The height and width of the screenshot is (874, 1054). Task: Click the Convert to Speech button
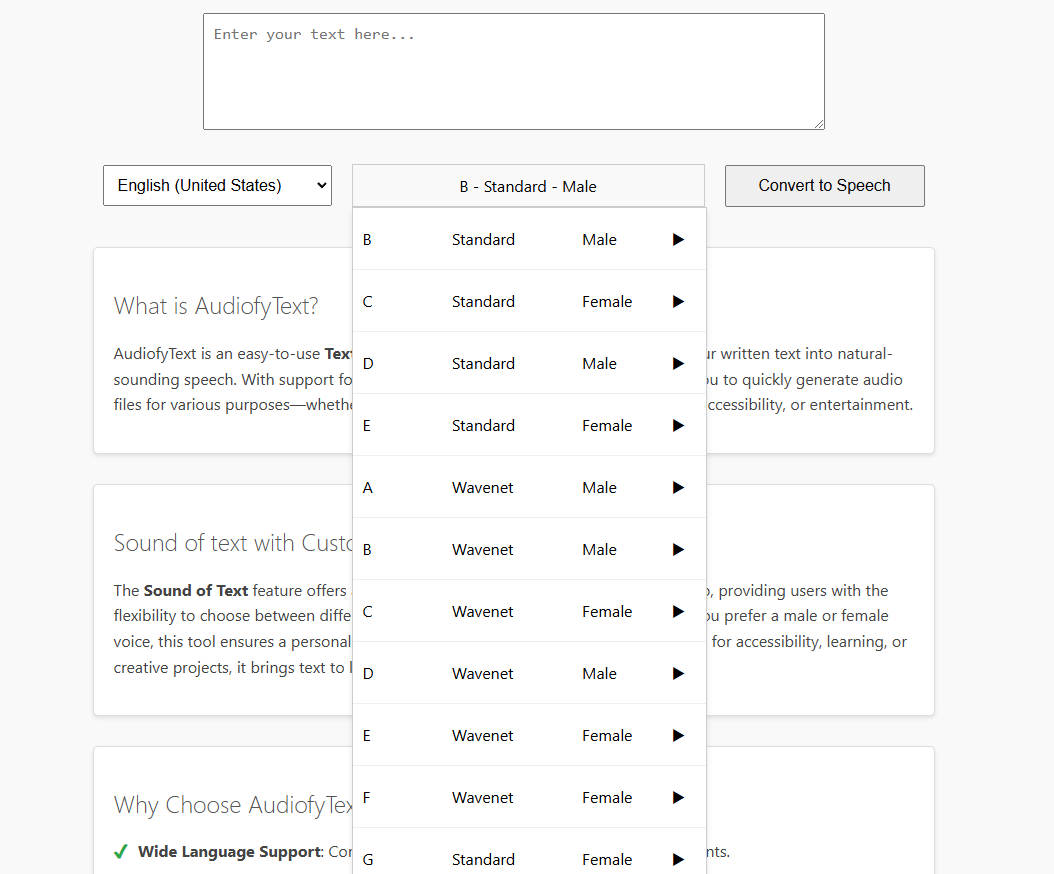pos(825,186)
